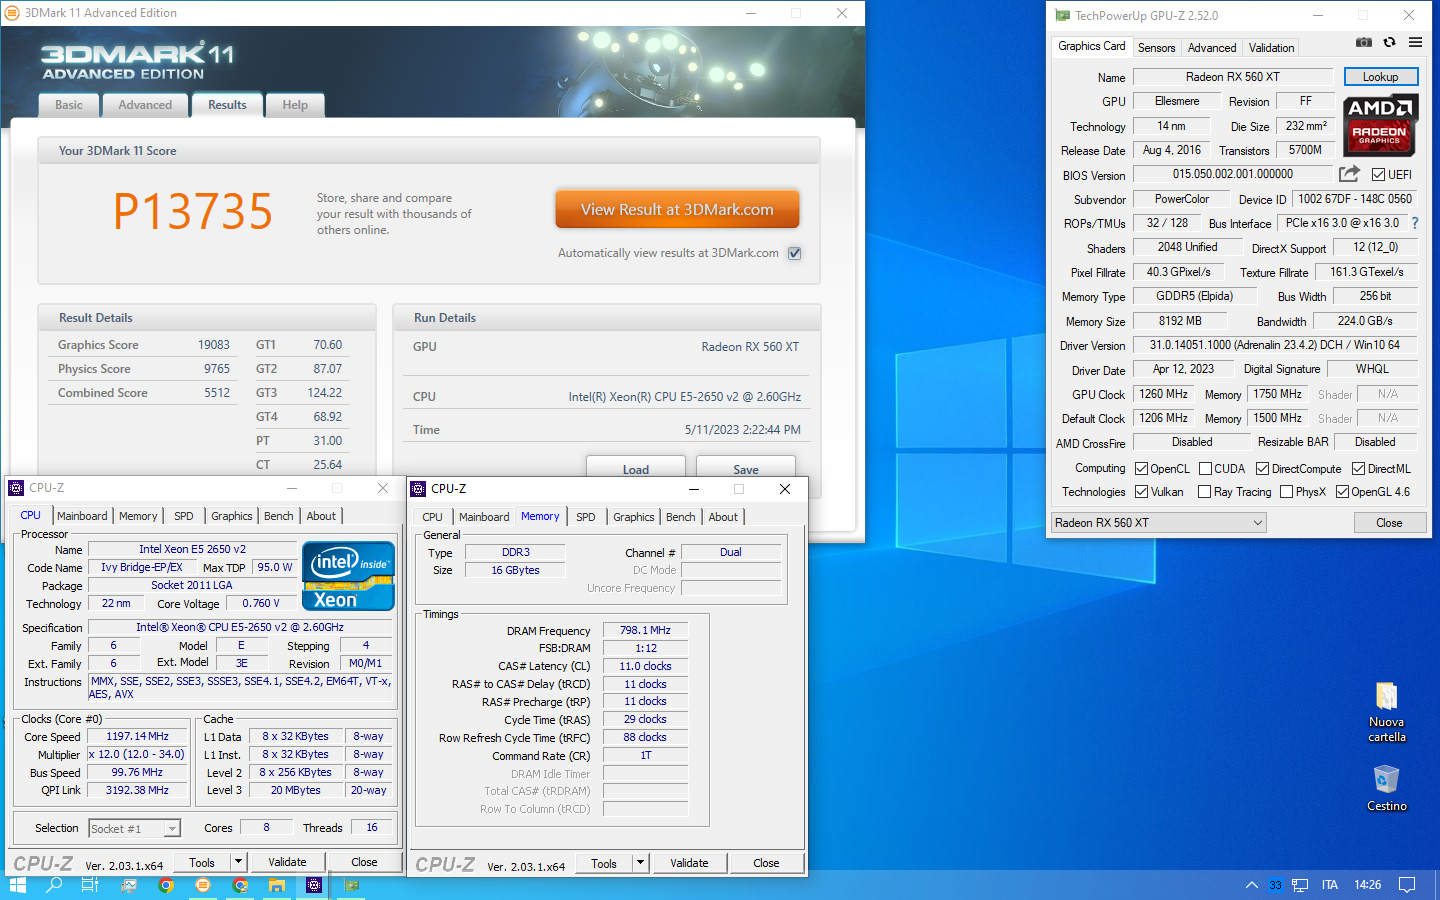Toggle the Vulkan checkbox
The image size is (1440, 900).
pos(1141,492)
